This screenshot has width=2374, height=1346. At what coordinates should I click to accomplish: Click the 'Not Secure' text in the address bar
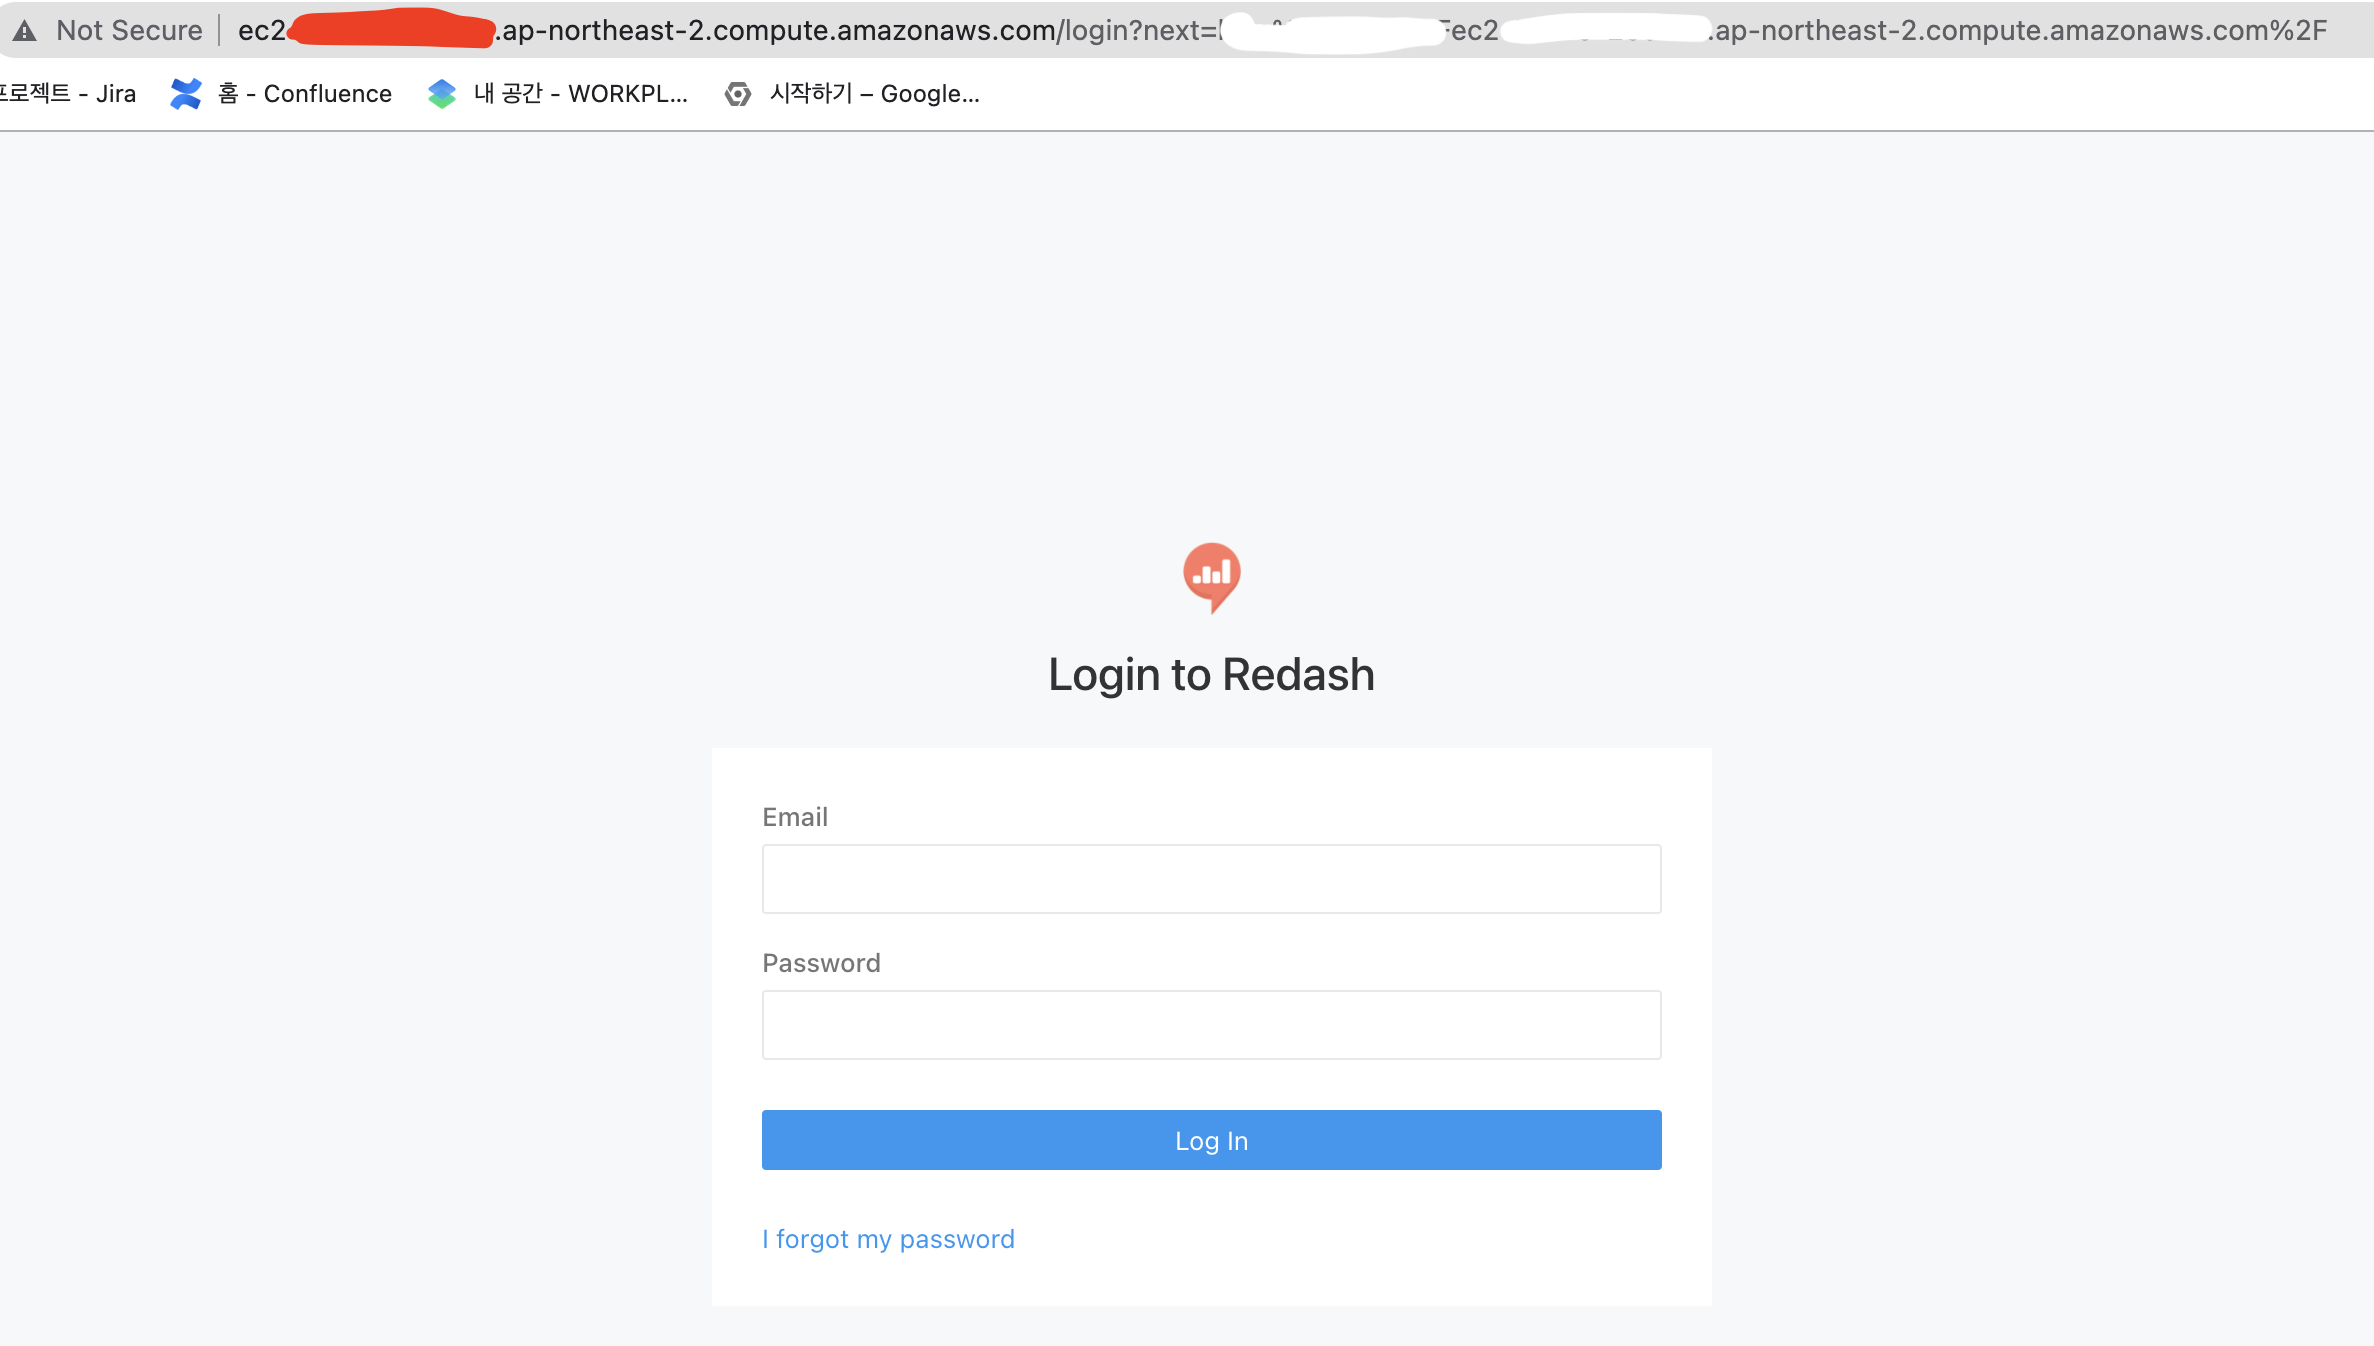[x=129, y=31]
